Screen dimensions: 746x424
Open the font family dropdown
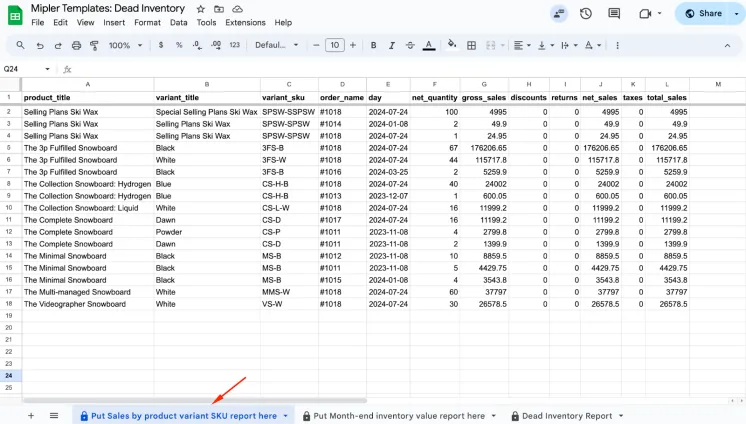pyautogui.click(x=276, y=45)
